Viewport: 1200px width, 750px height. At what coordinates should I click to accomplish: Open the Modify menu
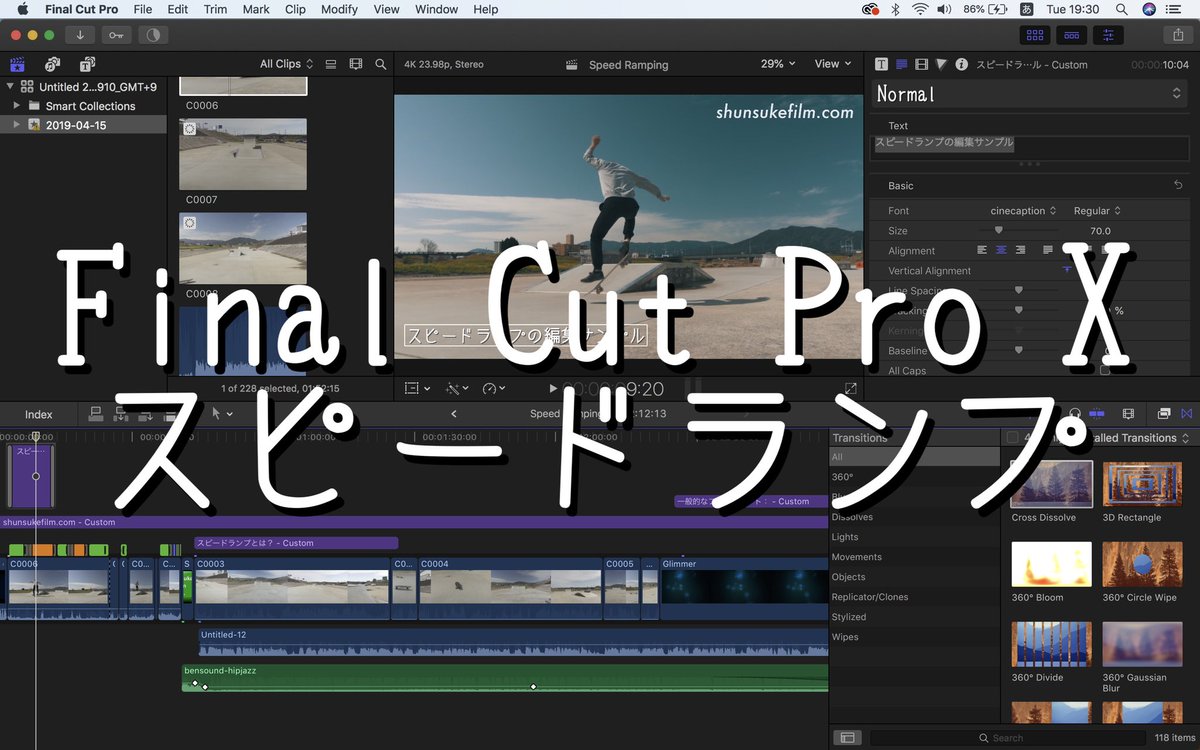pos(339,9)
